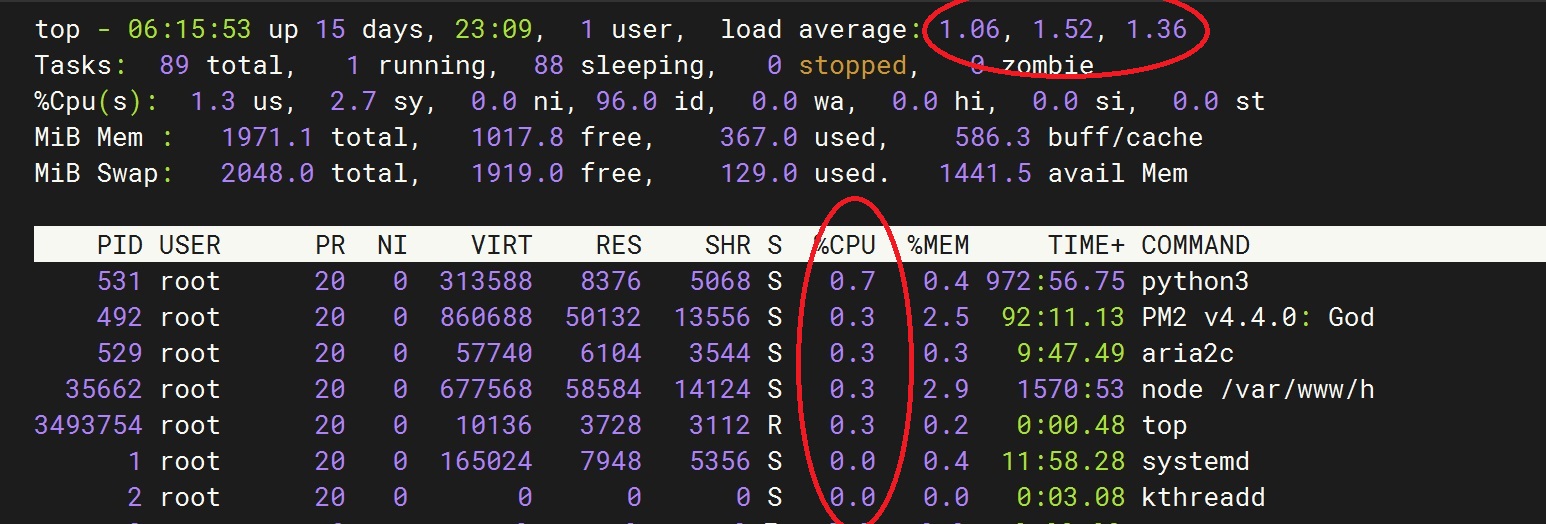
Task: Click the node /var/www/h command
Action: click(x=1257, y=390)
